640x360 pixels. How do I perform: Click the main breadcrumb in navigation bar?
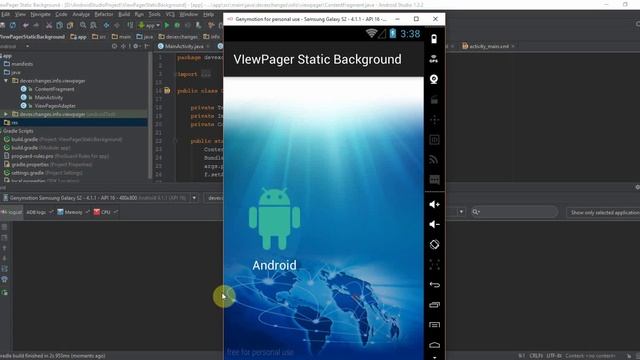pos(122,37)
